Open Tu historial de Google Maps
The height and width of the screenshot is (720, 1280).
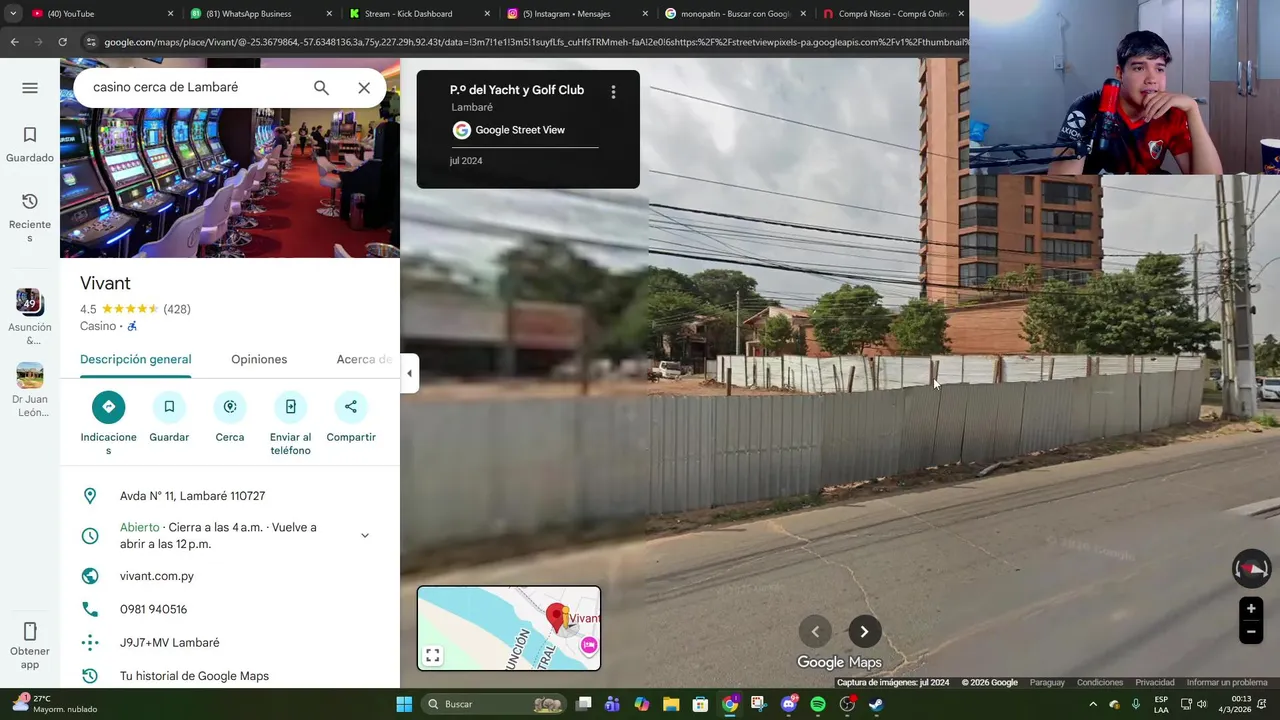(x=194, y=676)
